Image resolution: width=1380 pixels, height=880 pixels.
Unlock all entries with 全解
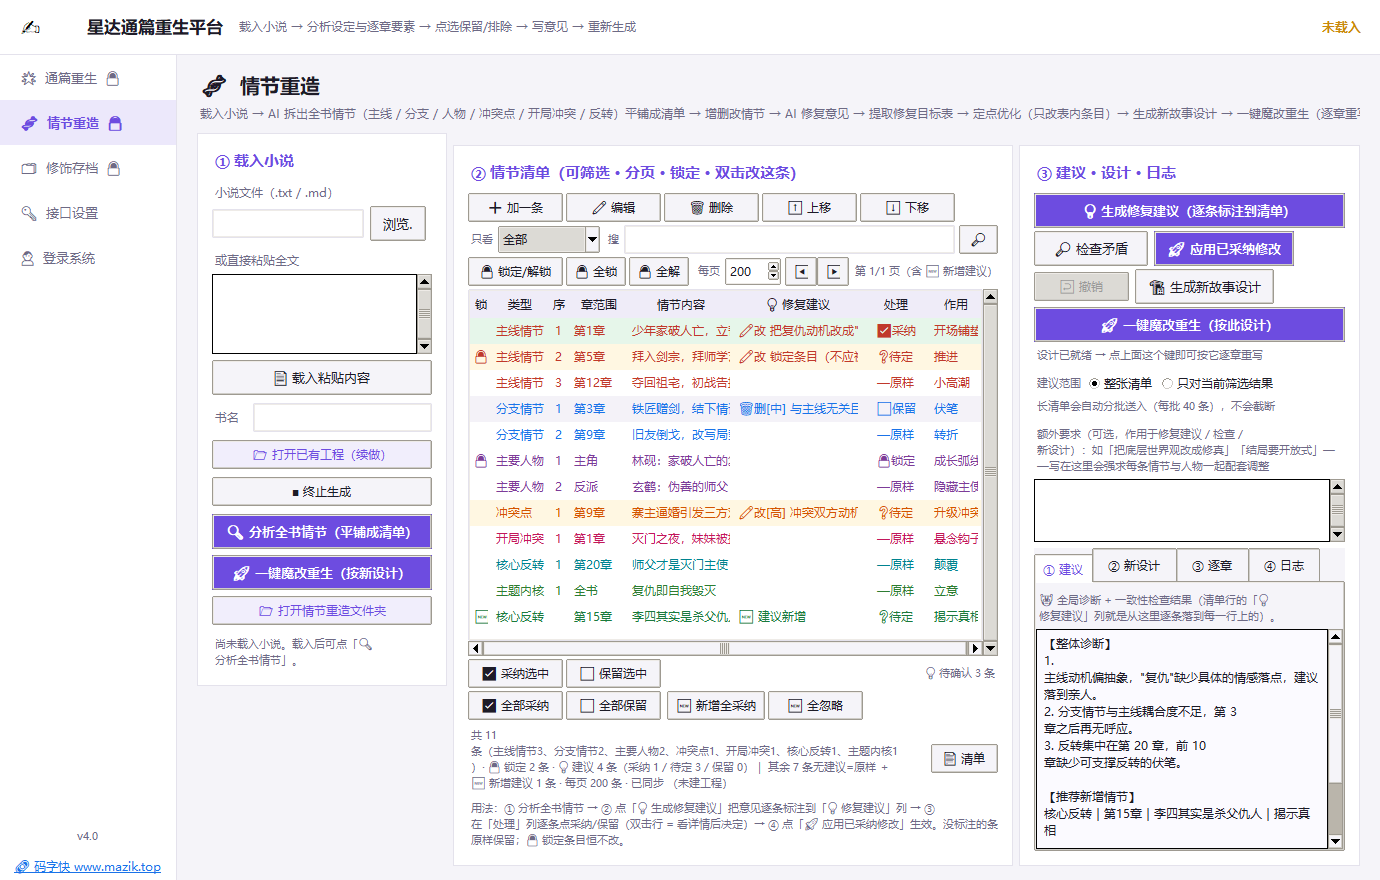click(x=659, y=271)
